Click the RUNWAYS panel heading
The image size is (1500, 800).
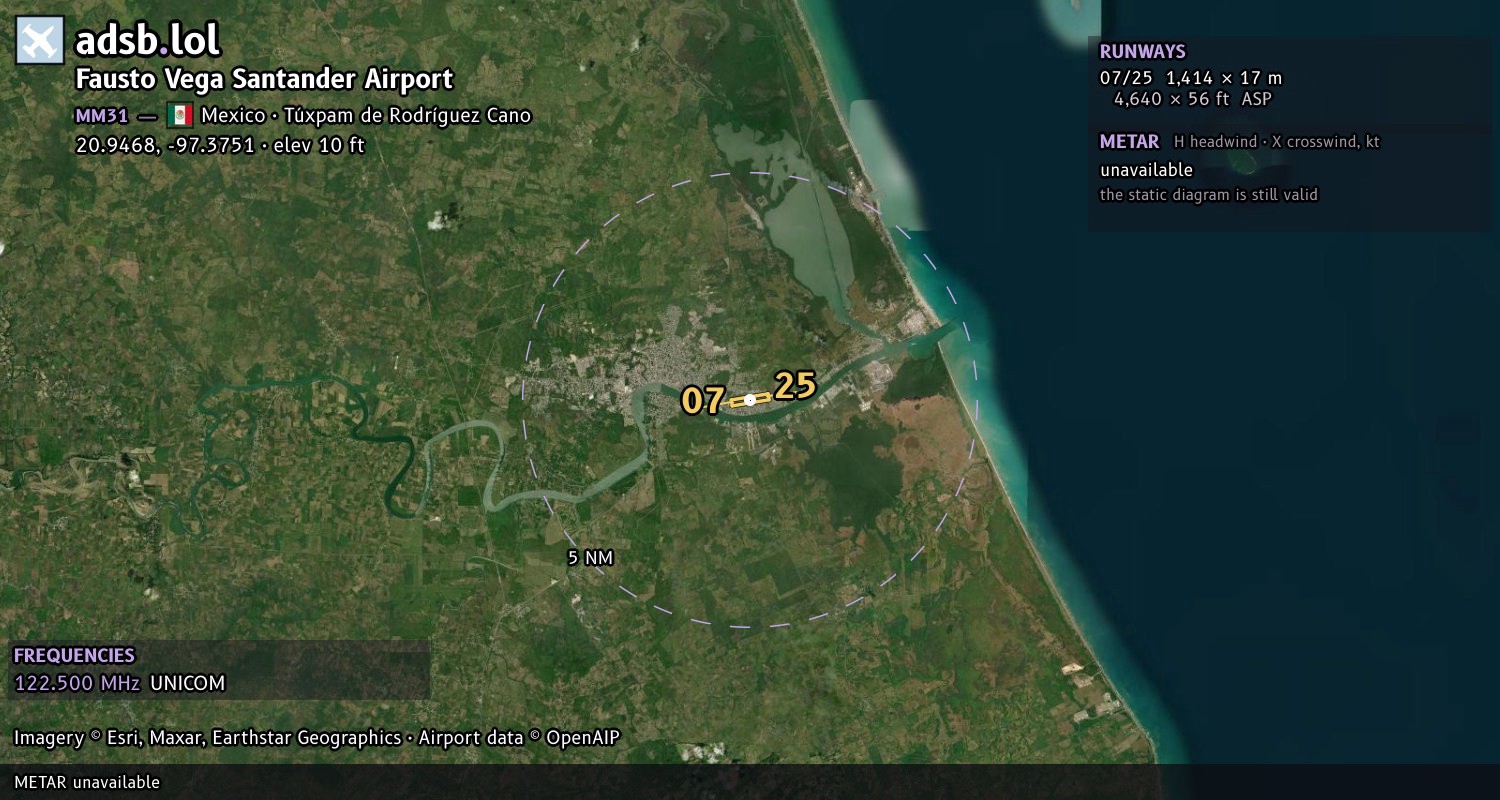click(1142, 52)
